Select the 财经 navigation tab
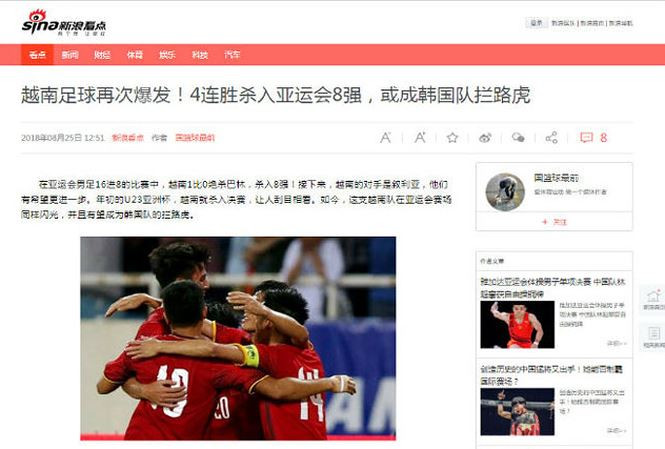The width and height of the screenshot is (665, 449). click(102, 55)
